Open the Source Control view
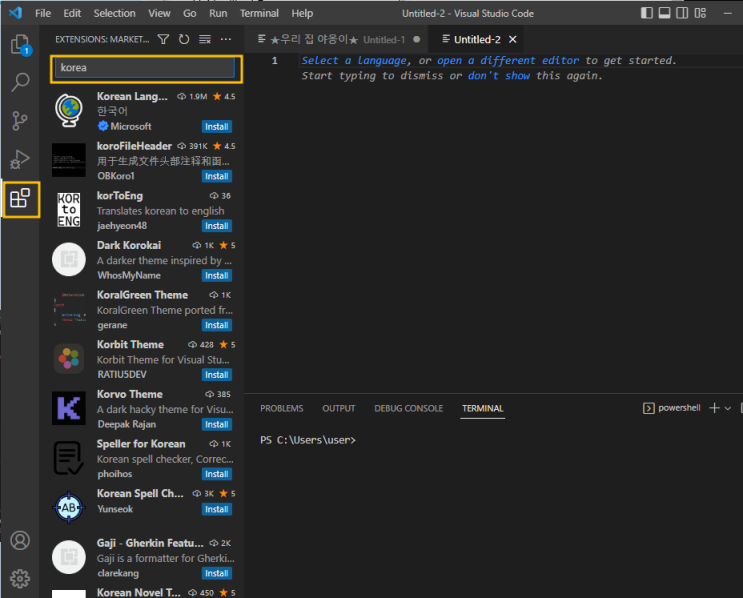This screenshot has height=598, width=743. (20, 121)
